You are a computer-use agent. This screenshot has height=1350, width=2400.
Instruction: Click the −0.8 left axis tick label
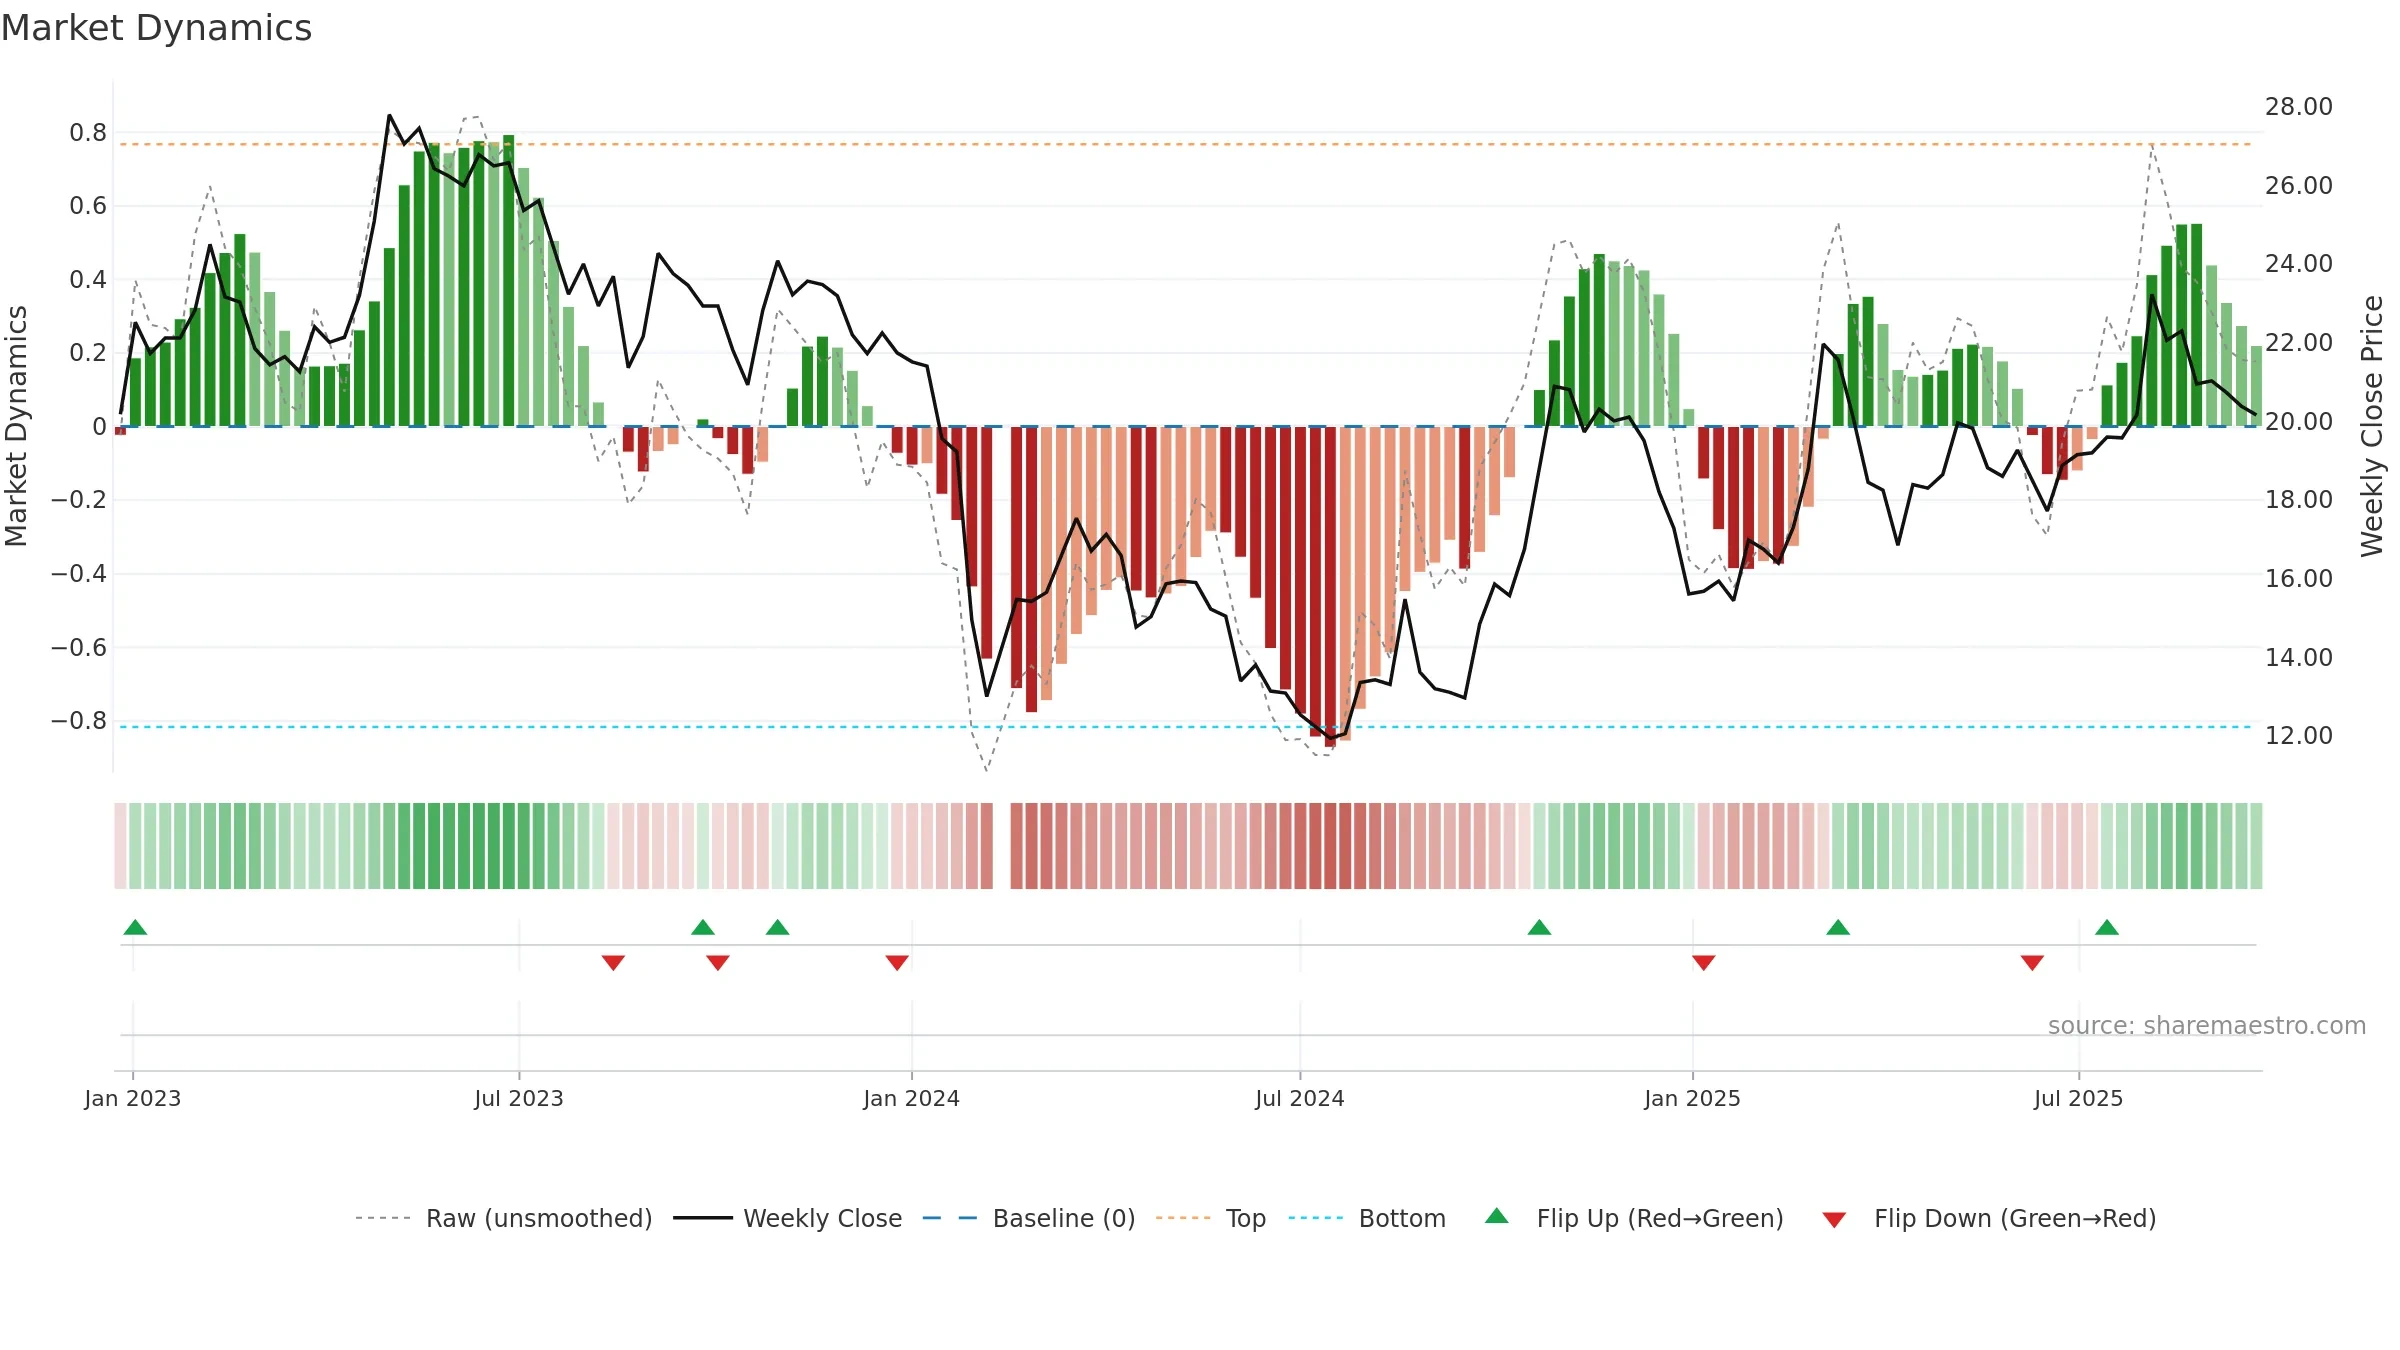pyautogui.click(x=79, y=721)
